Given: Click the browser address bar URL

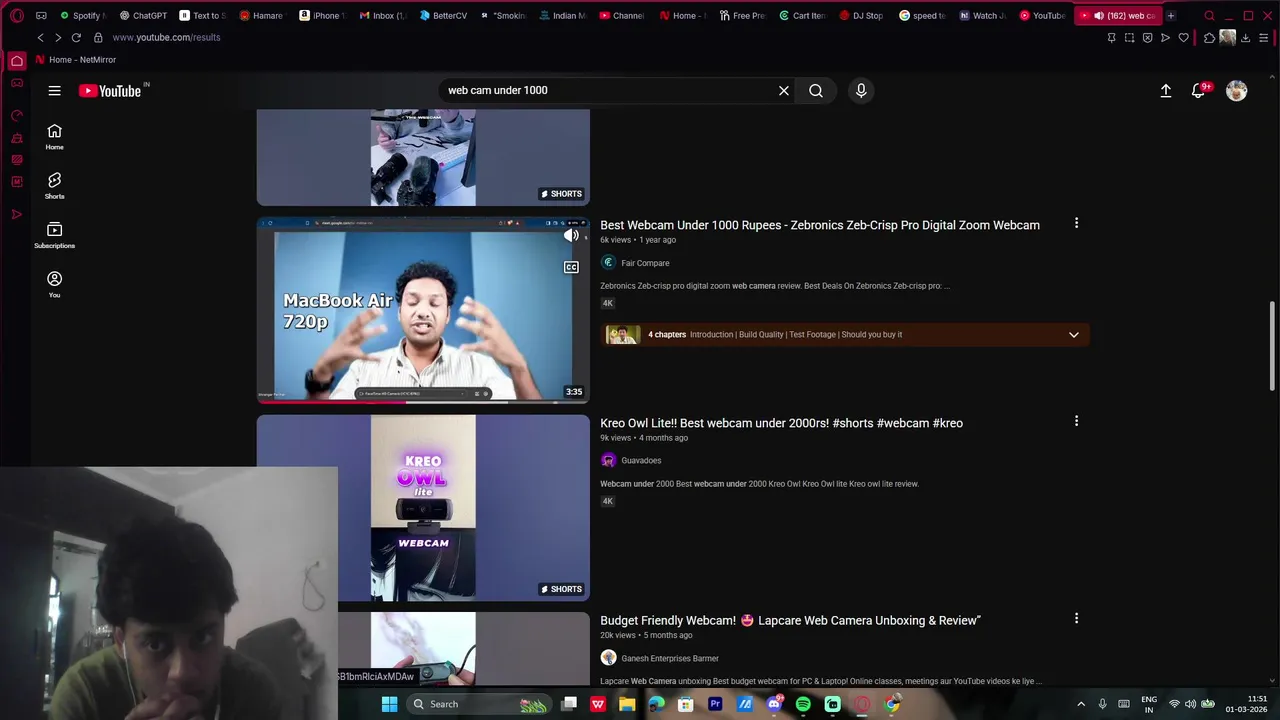Looking at the screenshot, I should pos(166,37).
